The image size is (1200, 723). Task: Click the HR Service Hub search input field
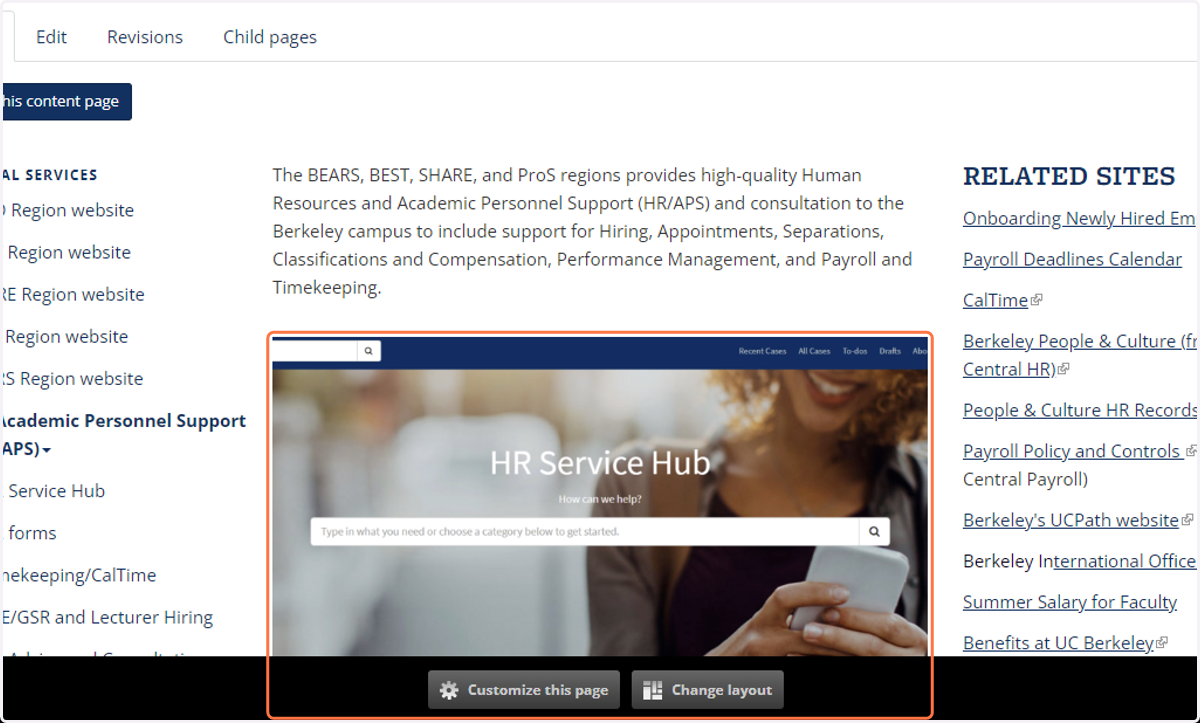(585, 532)
